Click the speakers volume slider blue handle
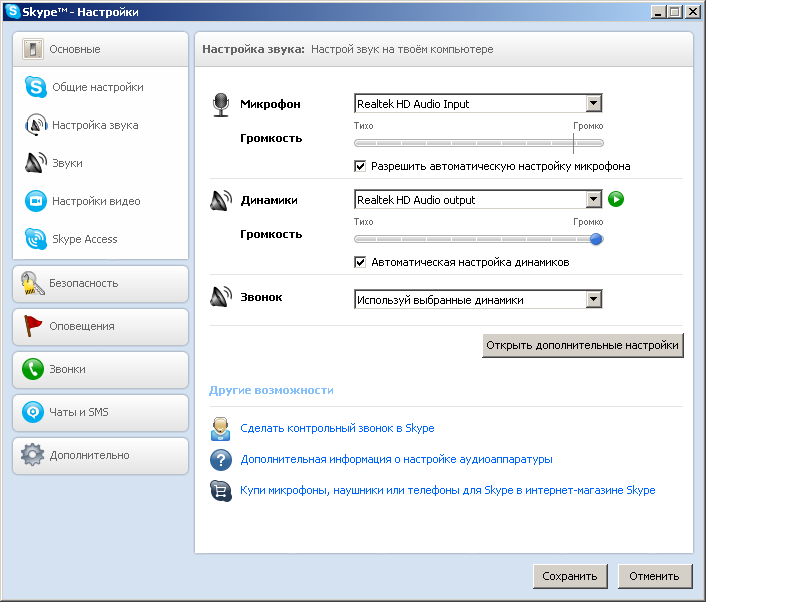 point(596,239)
